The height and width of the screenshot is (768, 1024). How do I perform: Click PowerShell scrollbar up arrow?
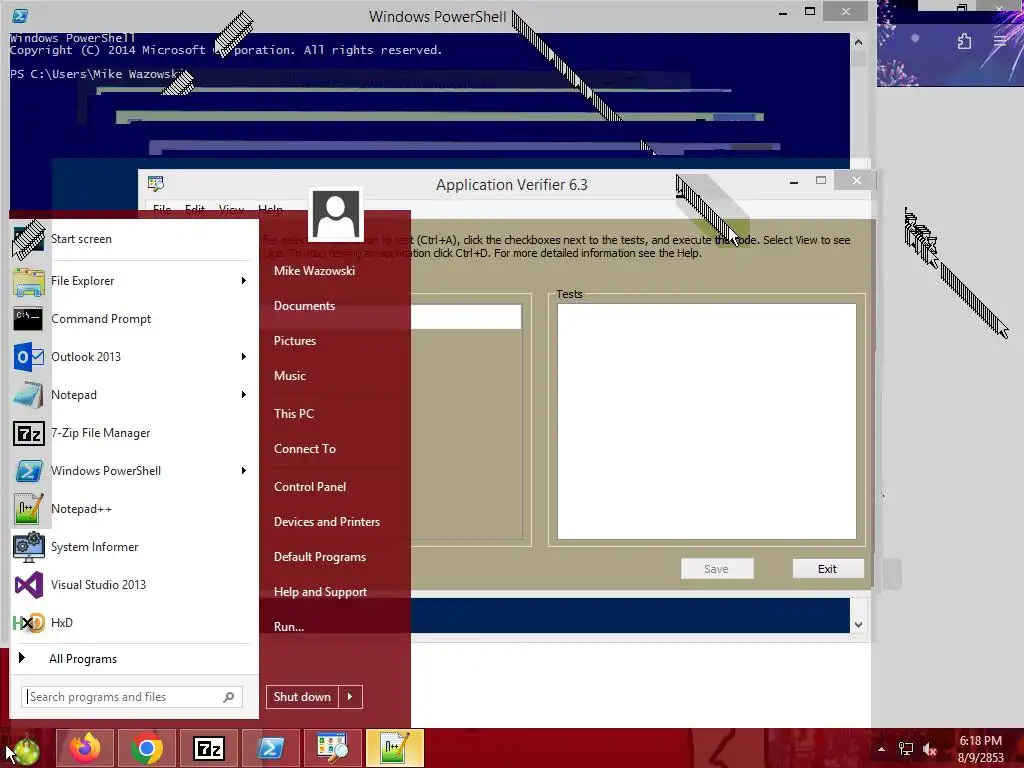[x=858, y=42]
